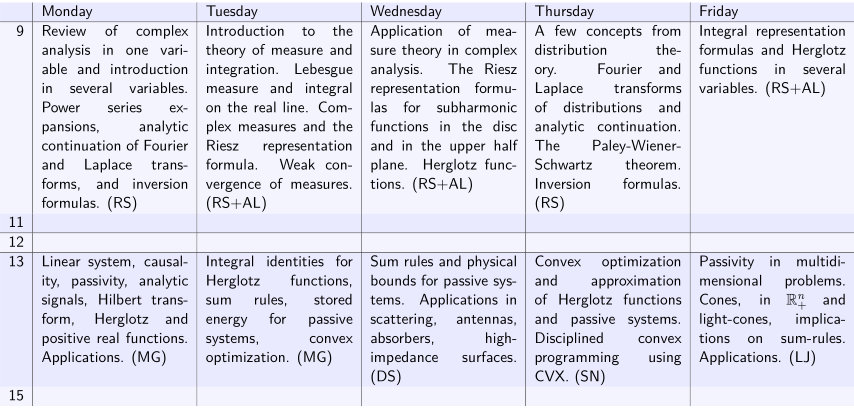Select Monday 13 o'clock linear system causality session
The image size is (854, 409).
click(x=114, y=319)
